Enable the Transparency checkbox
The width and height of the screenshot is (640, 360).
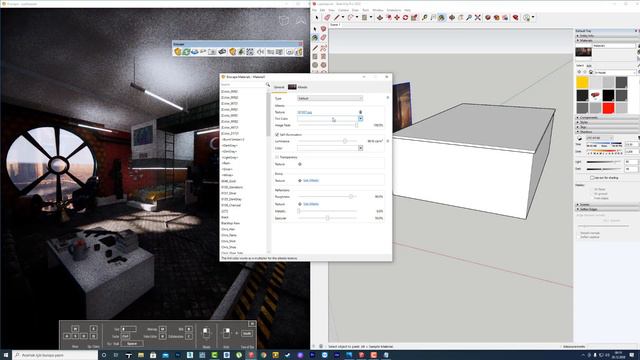pyautogui.click(x=277, y=157)
